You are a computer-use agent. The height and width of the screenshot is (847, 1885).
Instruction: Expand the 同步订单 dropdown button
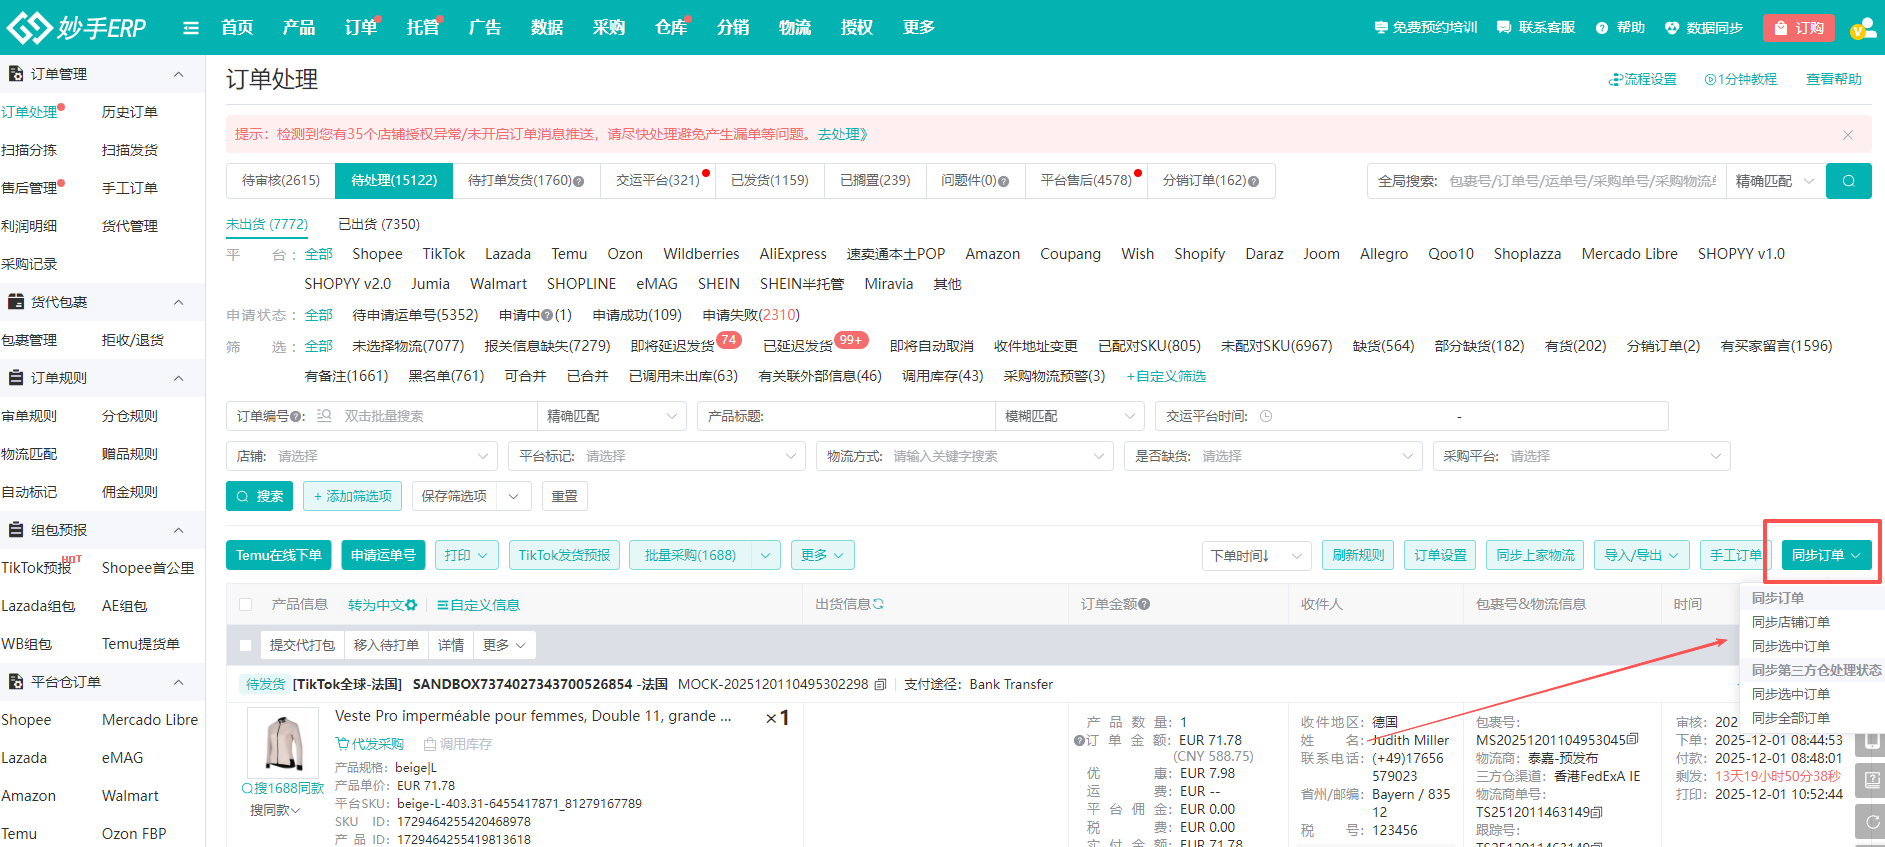point(1826,555)
